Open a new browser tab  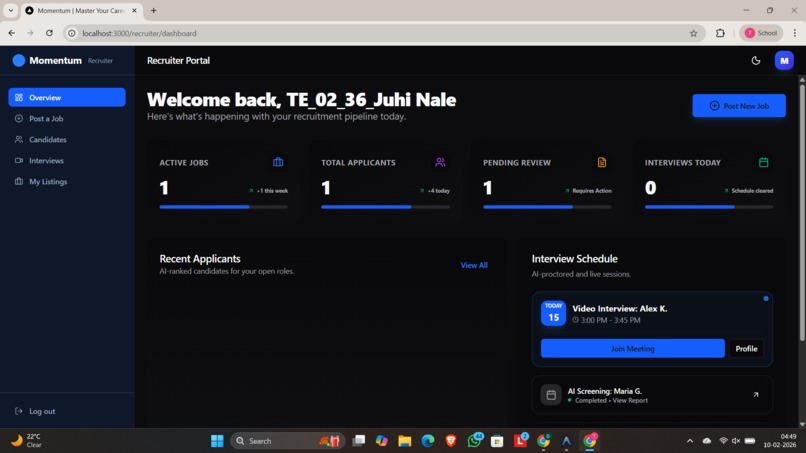(x=153, y=10)
